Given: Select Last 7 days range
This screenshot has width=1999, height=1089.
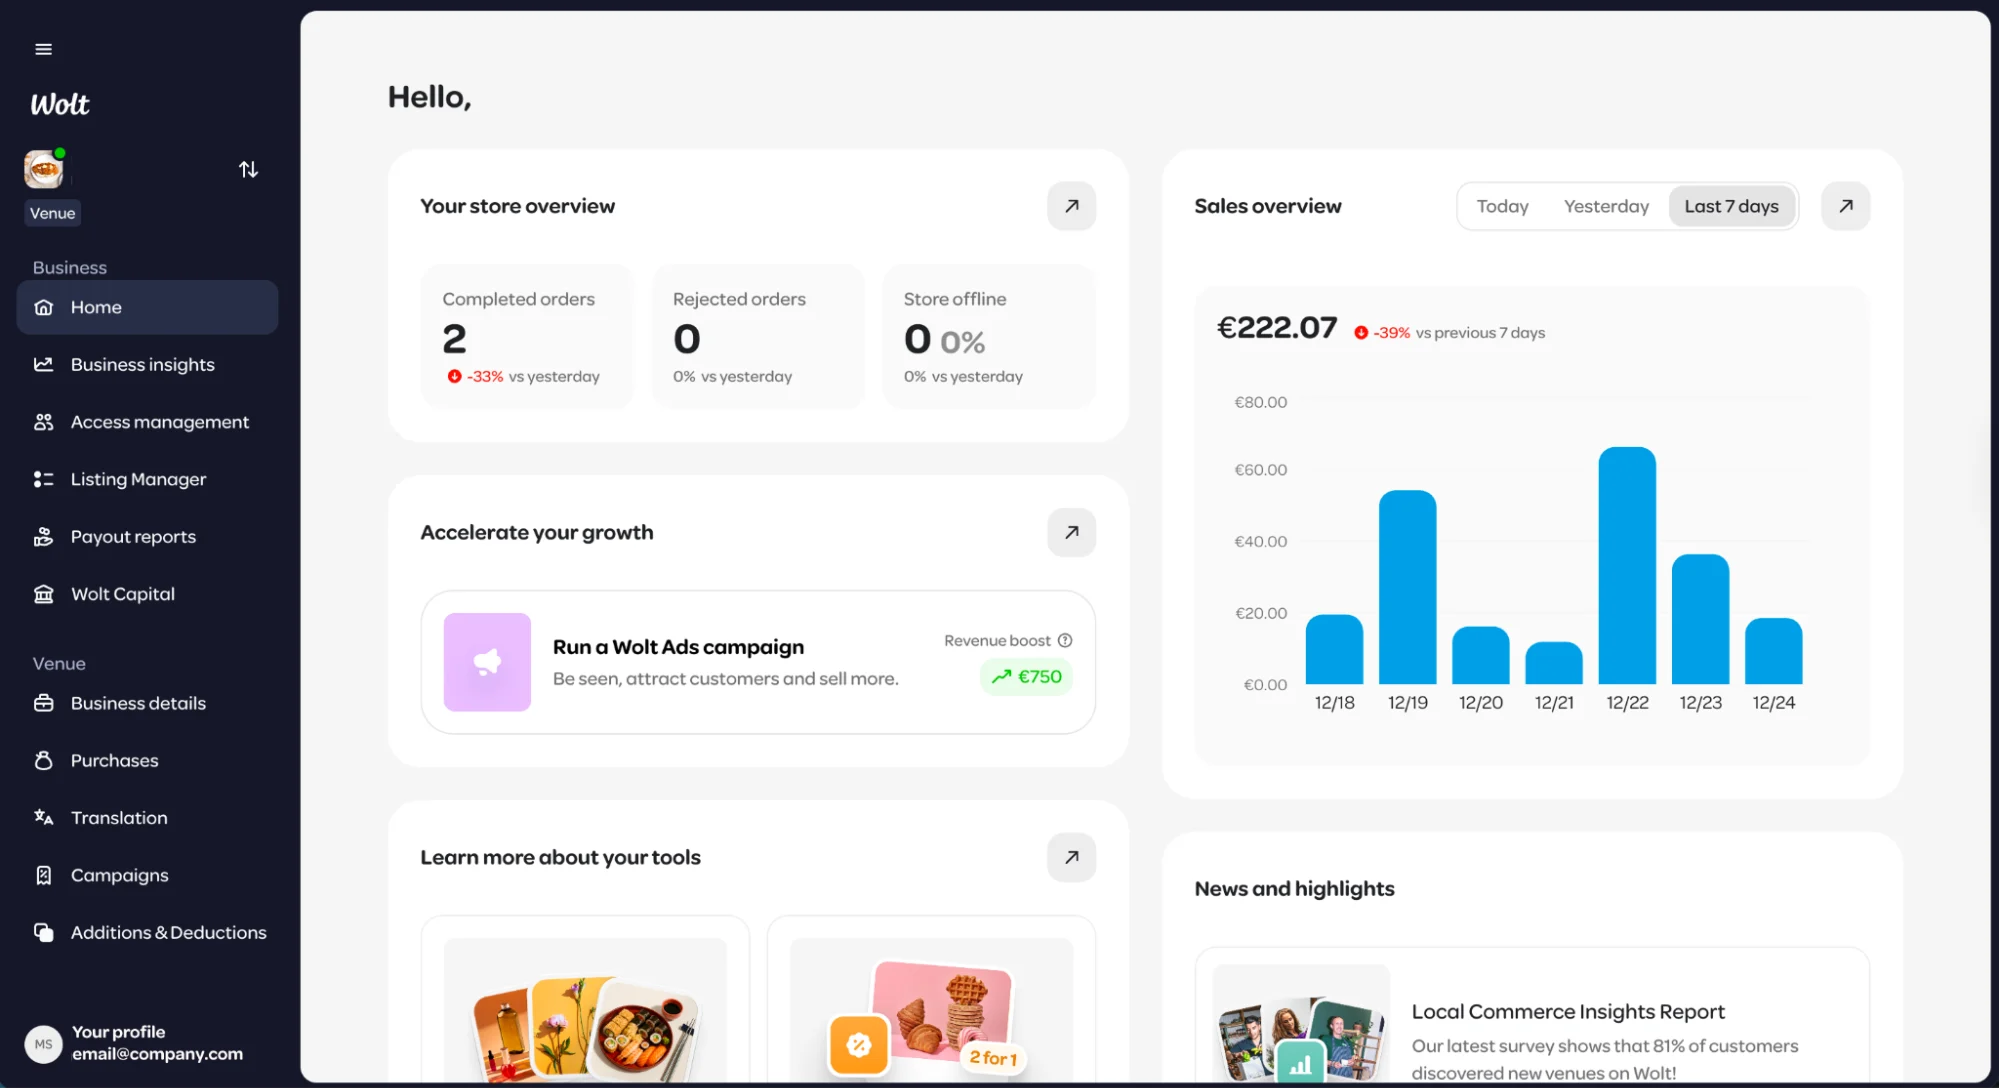Looking at the screenshot, I should tap(1730, 206).
